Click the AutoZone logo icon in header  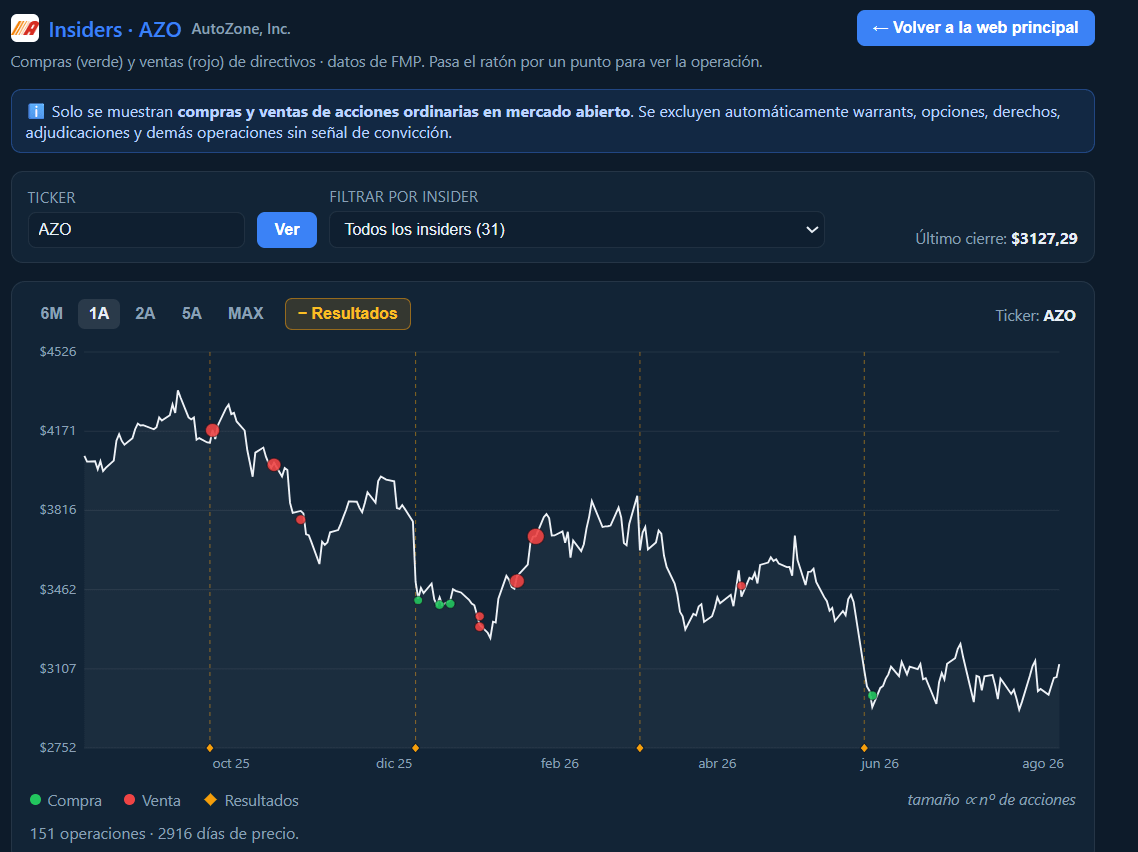[25, 28]
